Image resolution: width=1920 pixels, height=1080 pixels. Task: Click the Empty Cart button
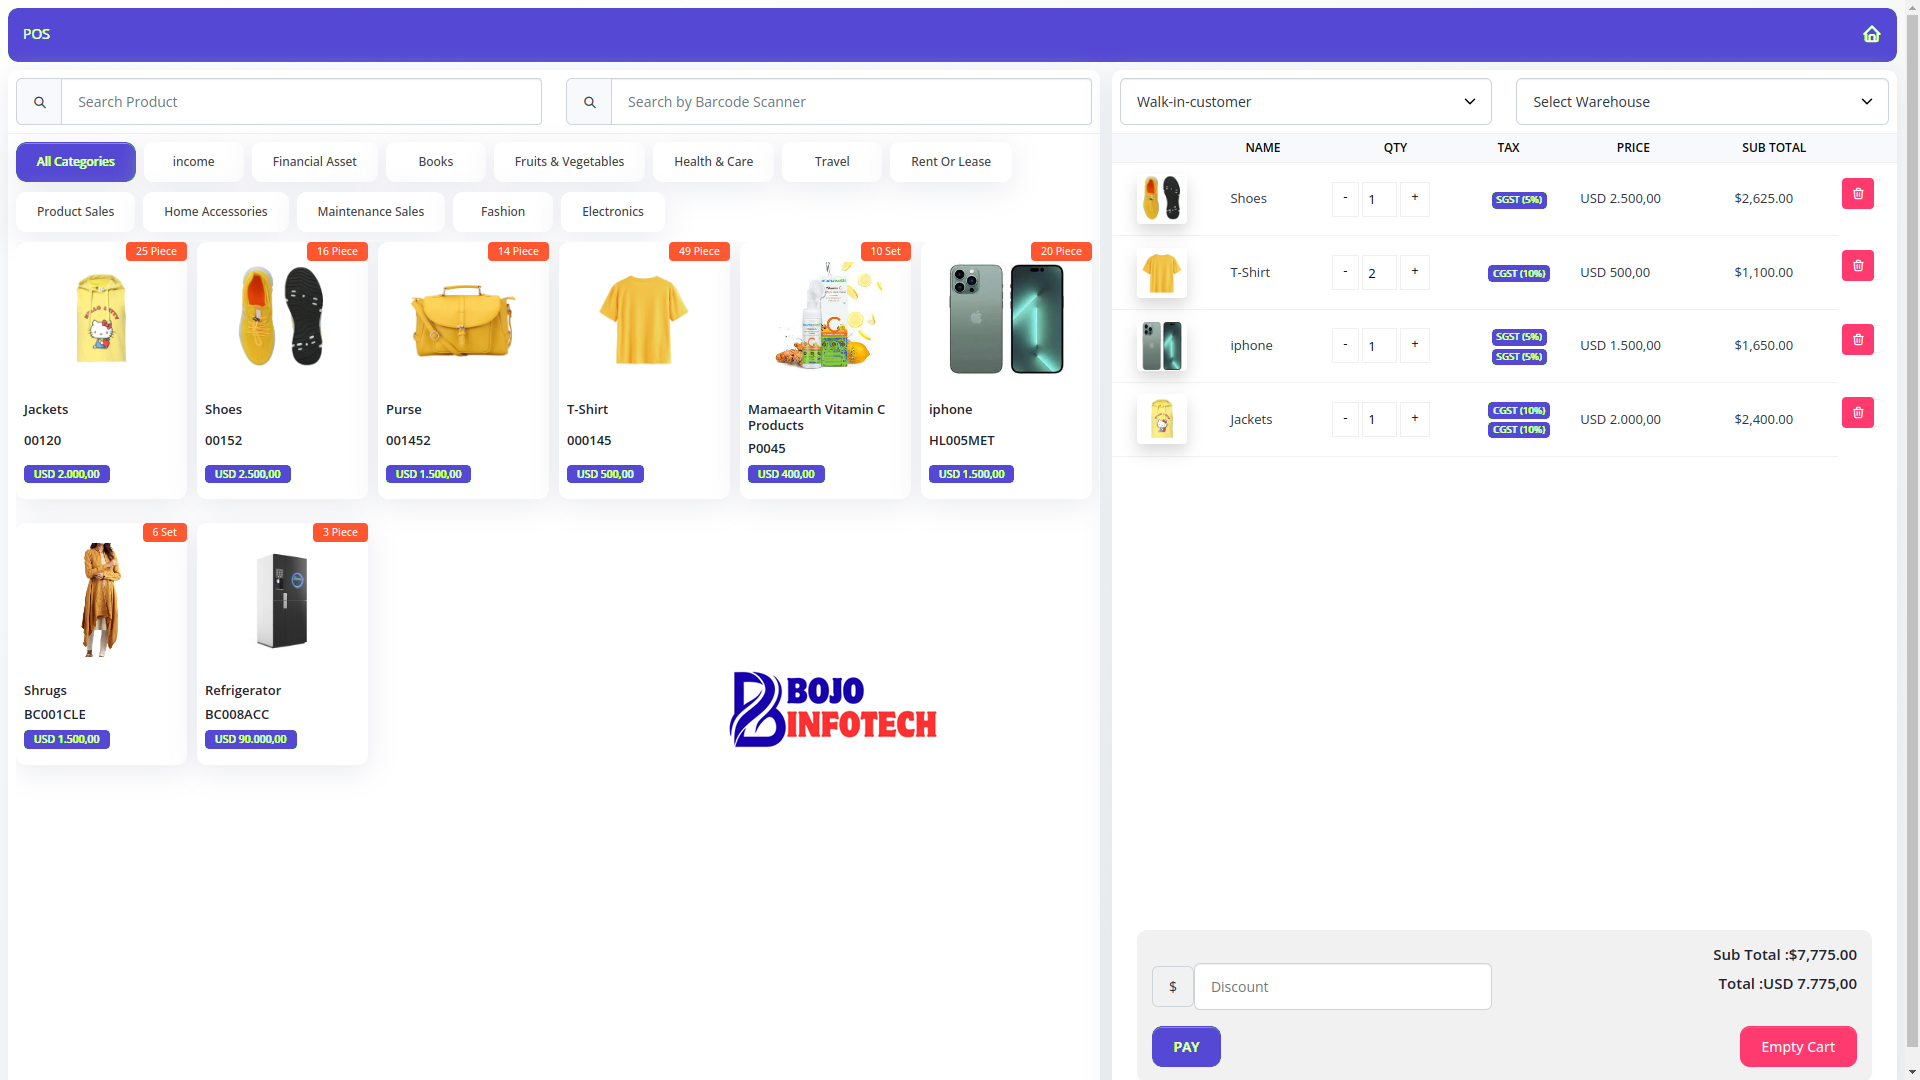[x=1797, y=1047]
